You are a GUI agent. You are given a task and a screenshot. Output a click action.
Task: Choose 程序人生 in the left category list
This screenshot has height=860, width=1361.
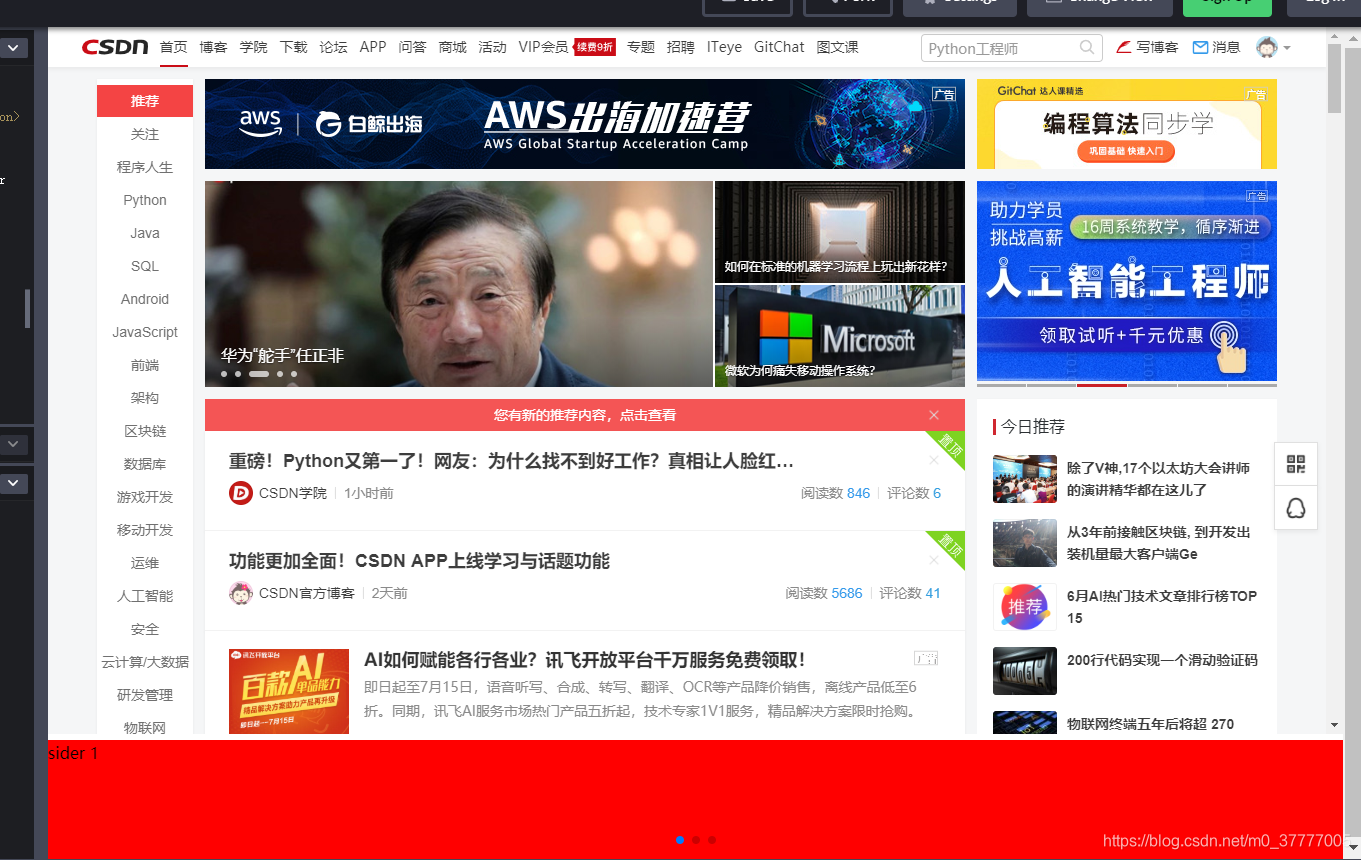pos(145,167)
